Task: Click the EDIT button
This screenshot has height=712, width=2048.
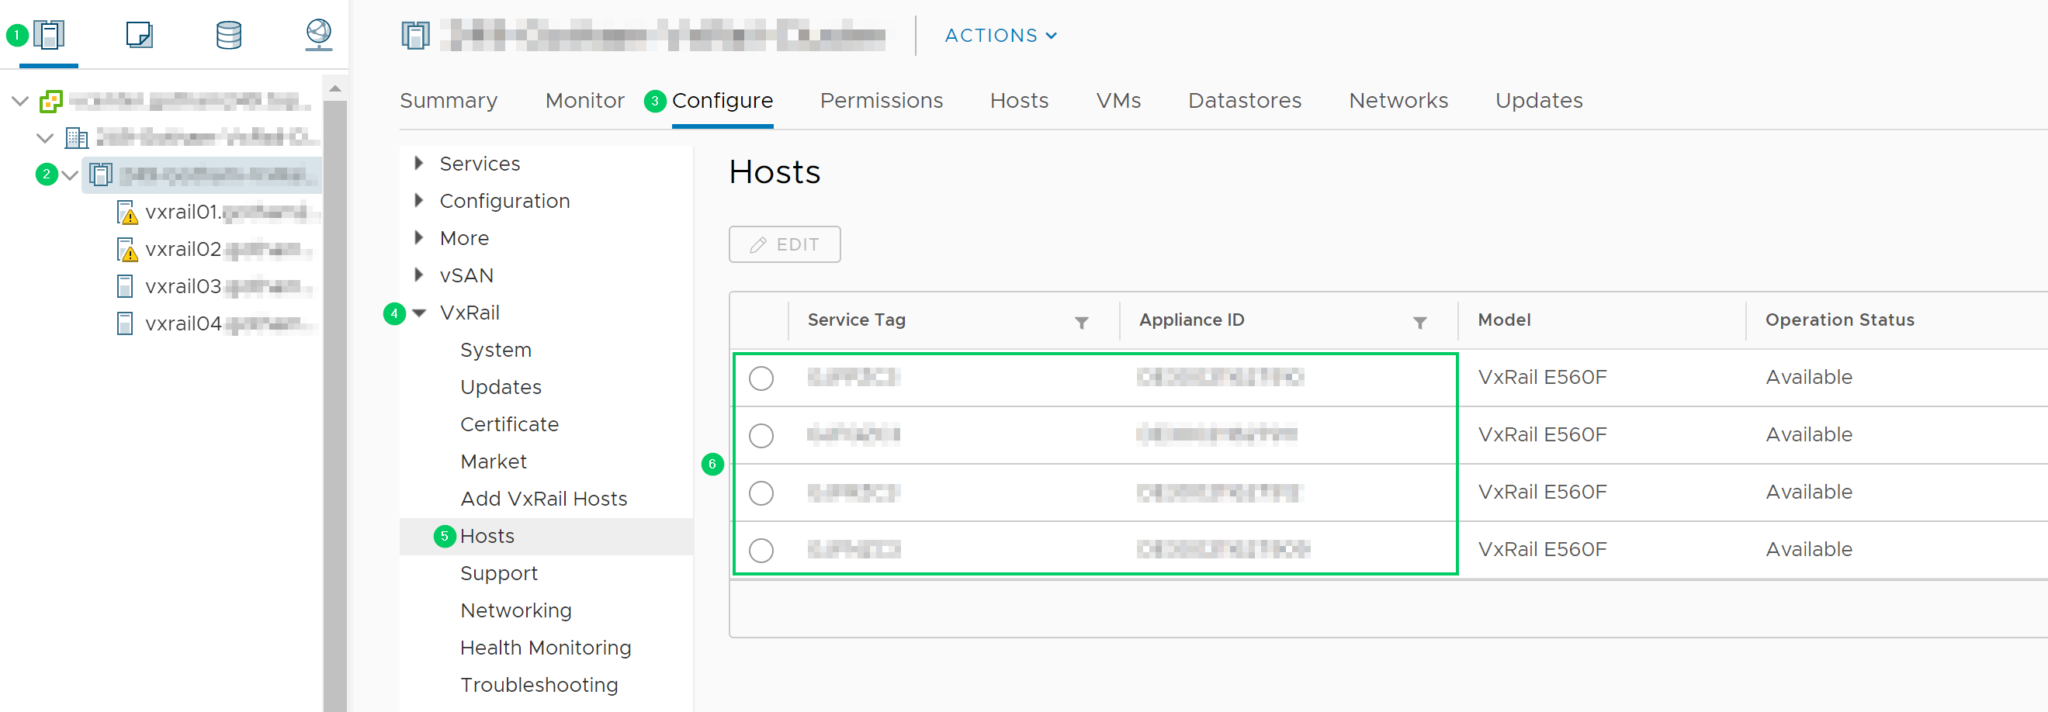Action: 785,244
